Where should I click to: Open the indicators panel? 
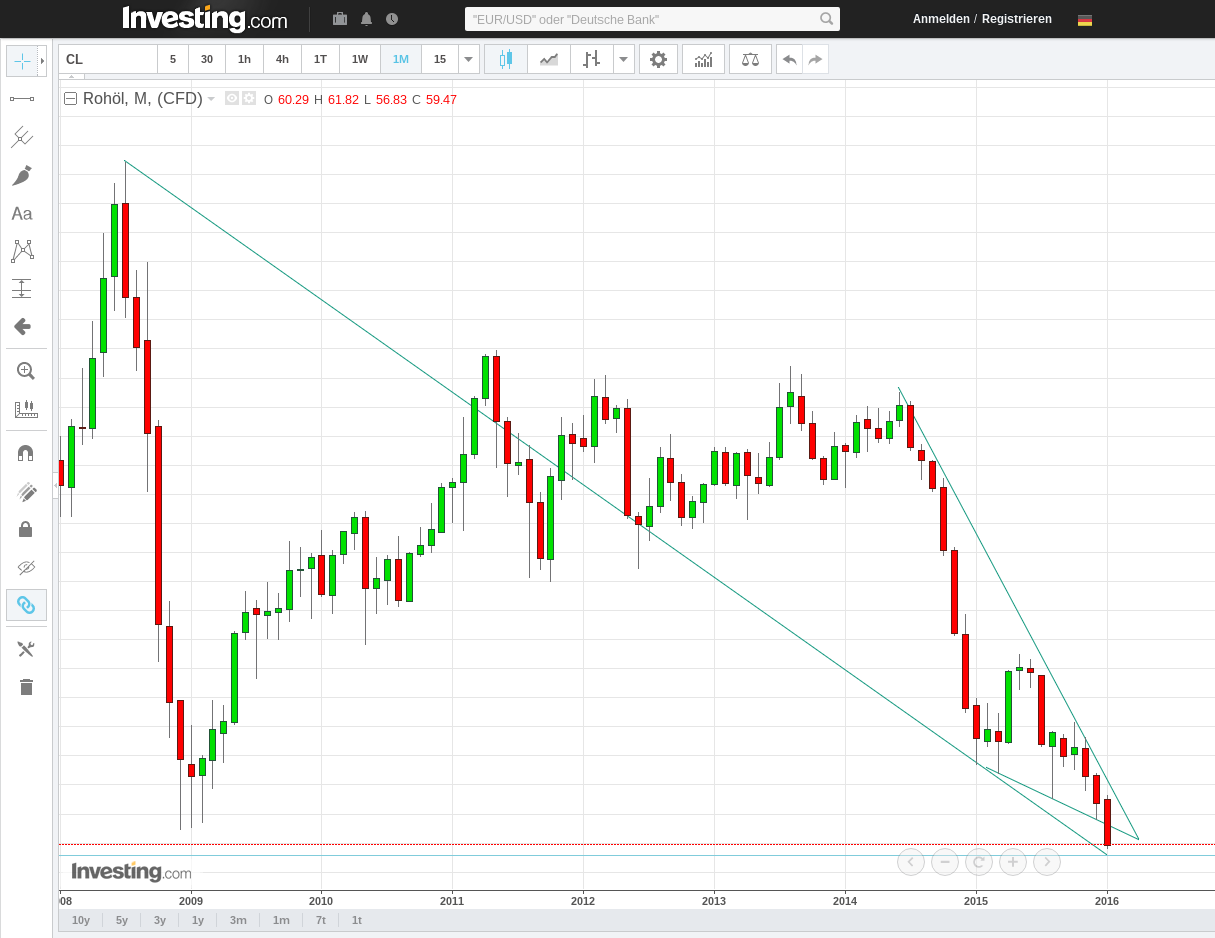click(x=703, y=59)
